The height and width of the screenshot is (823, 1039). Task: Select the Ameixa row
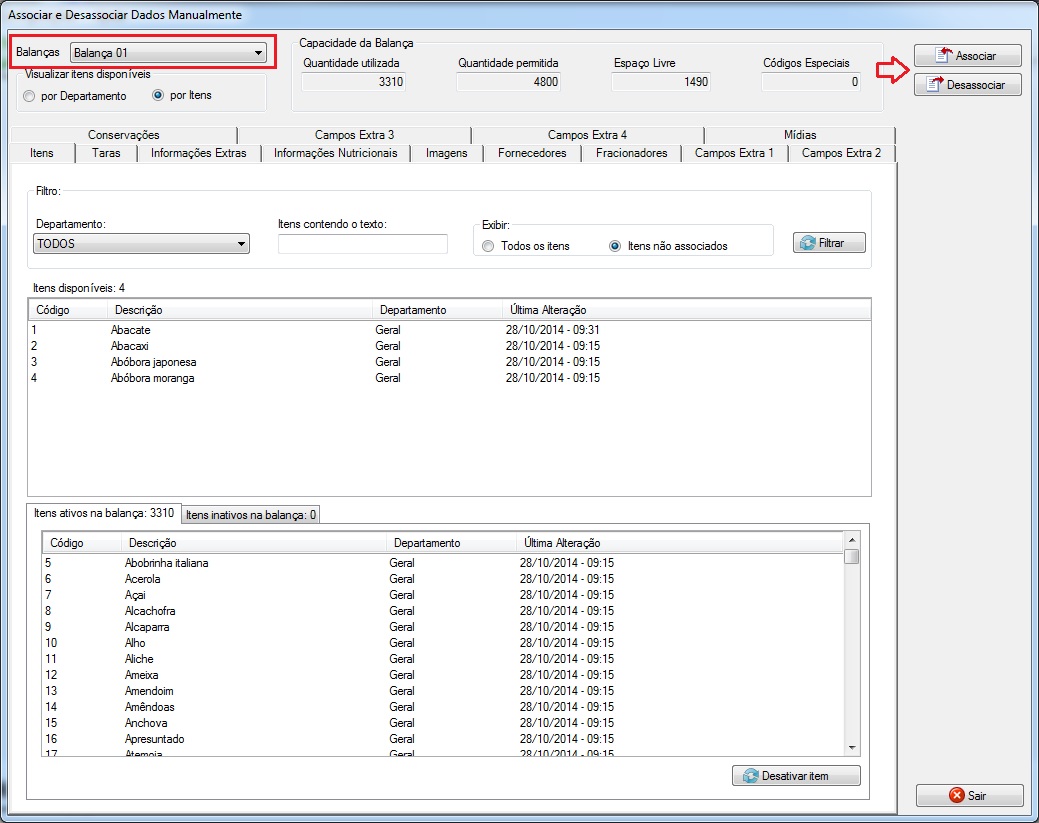(443, 675)
